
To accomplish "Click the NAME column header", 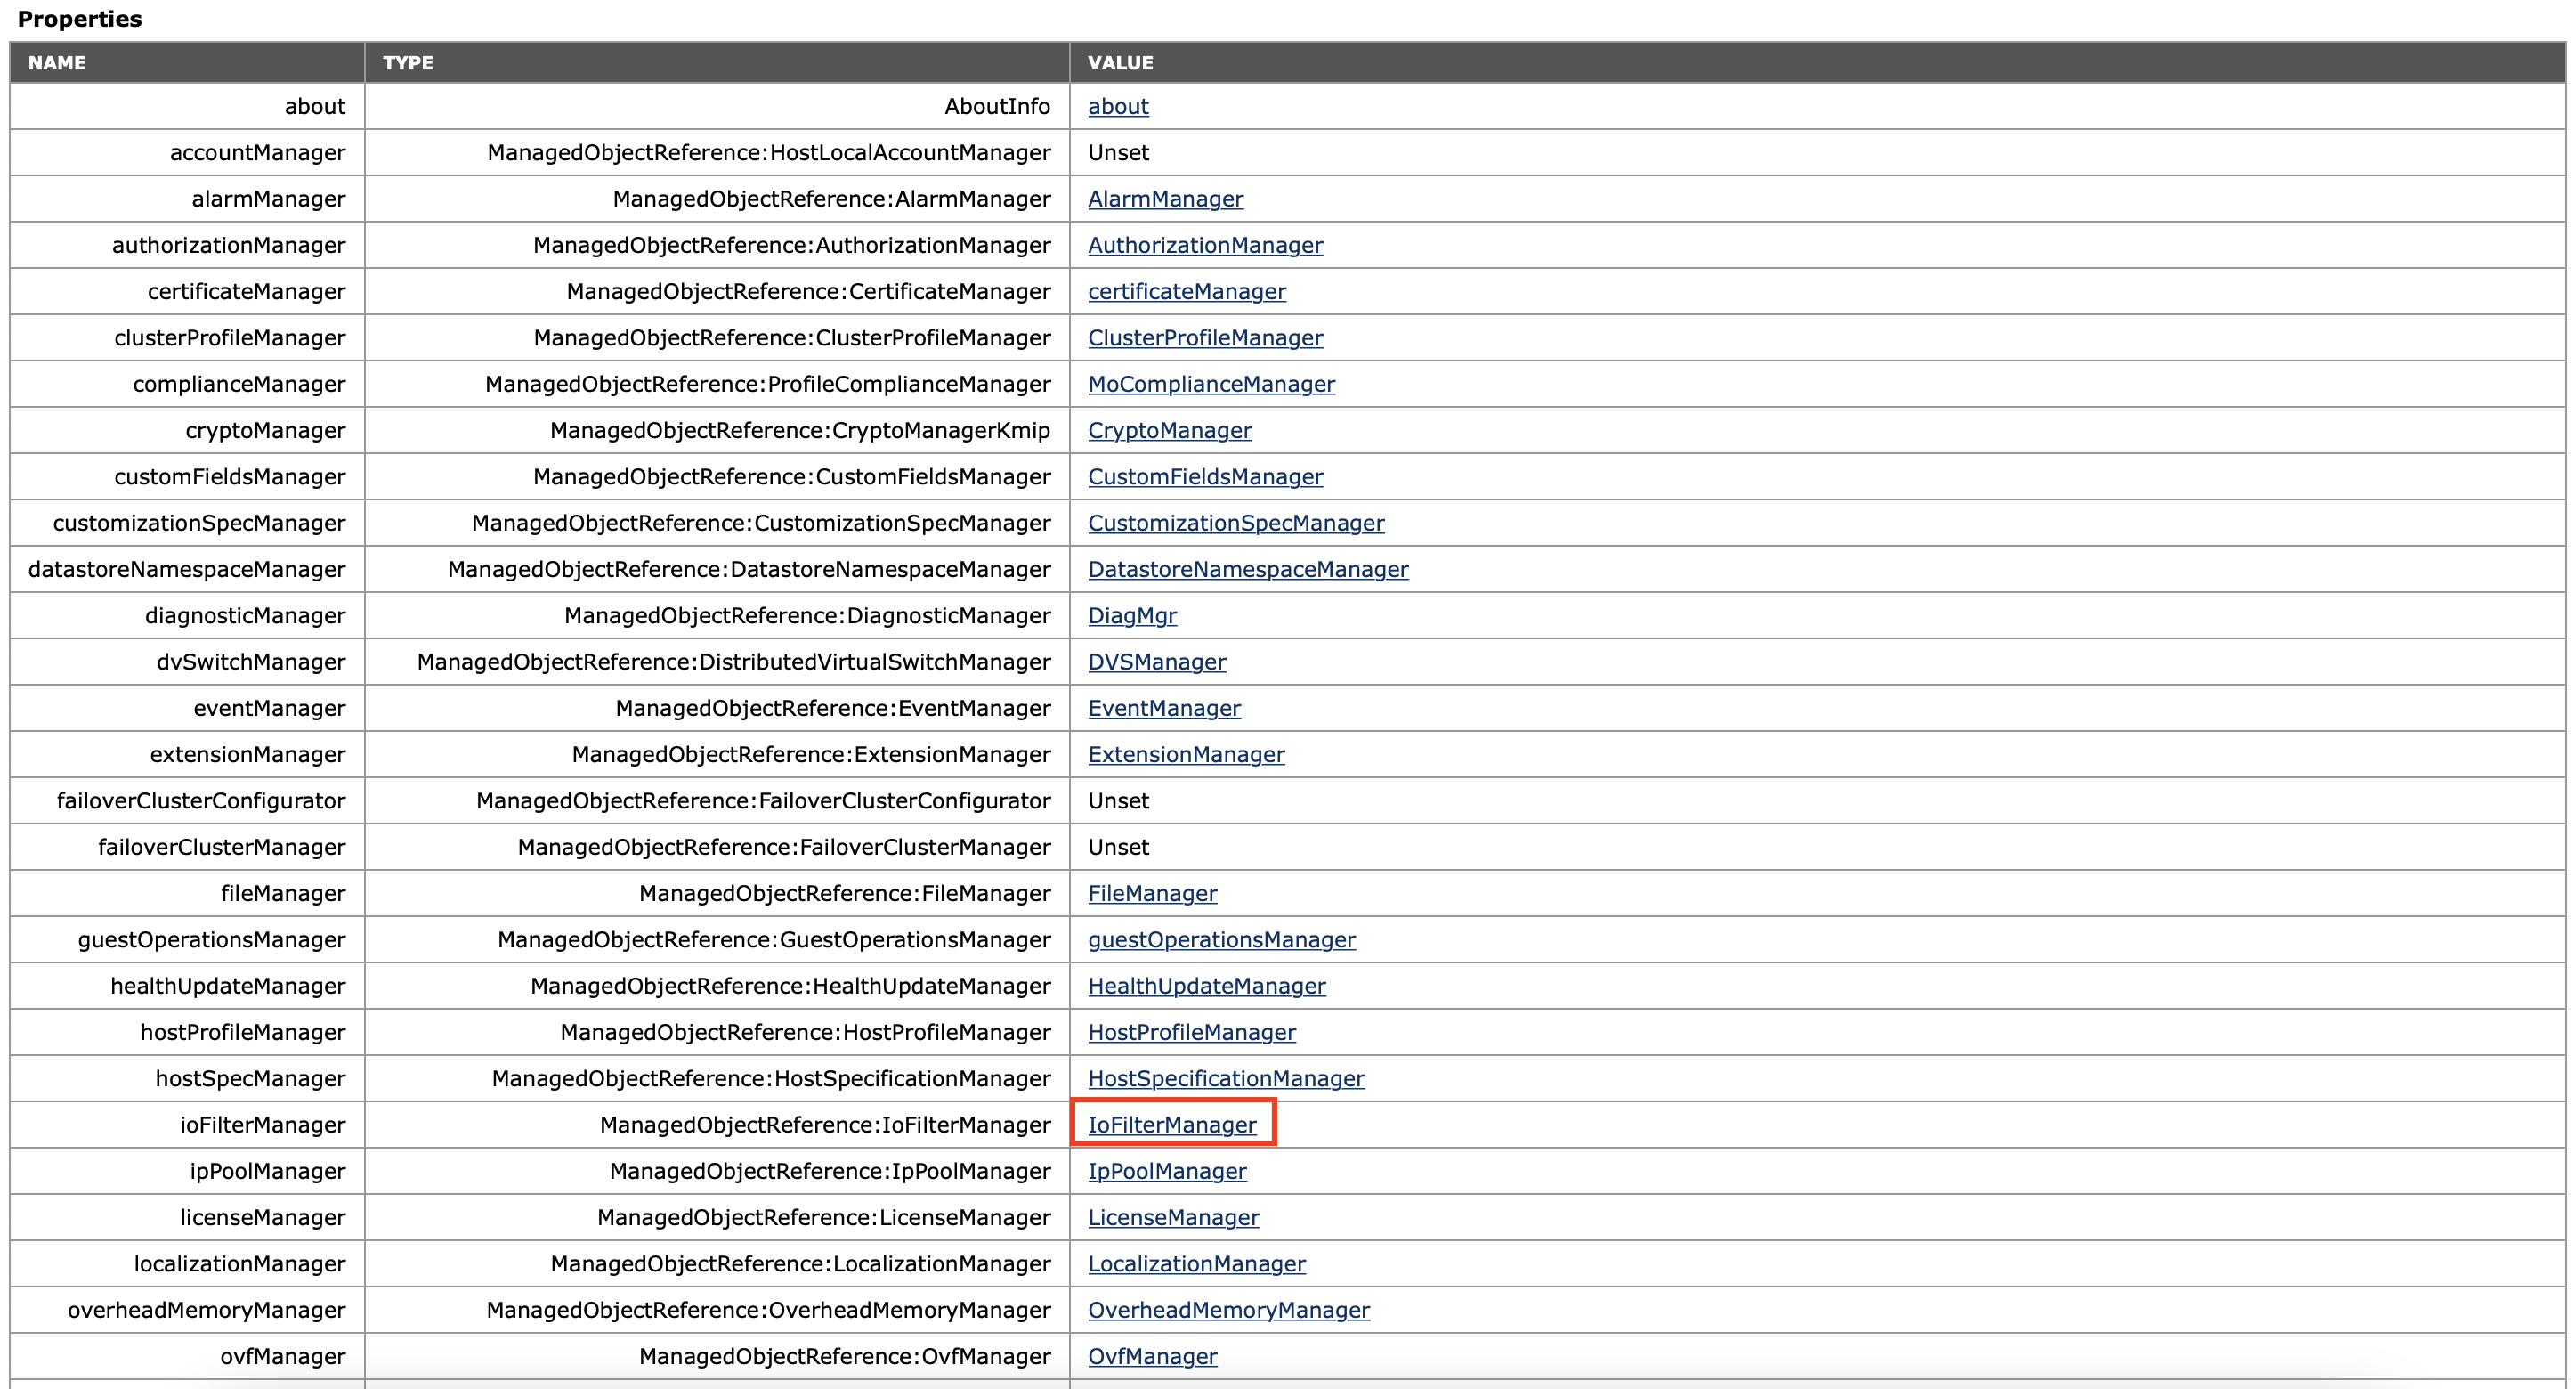I will (57, 62).
